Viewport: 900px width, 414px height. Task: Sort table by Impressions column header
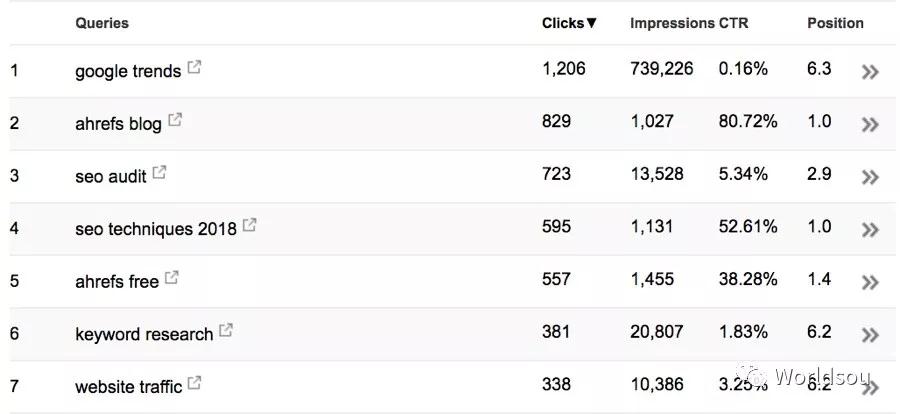point(672,23)
